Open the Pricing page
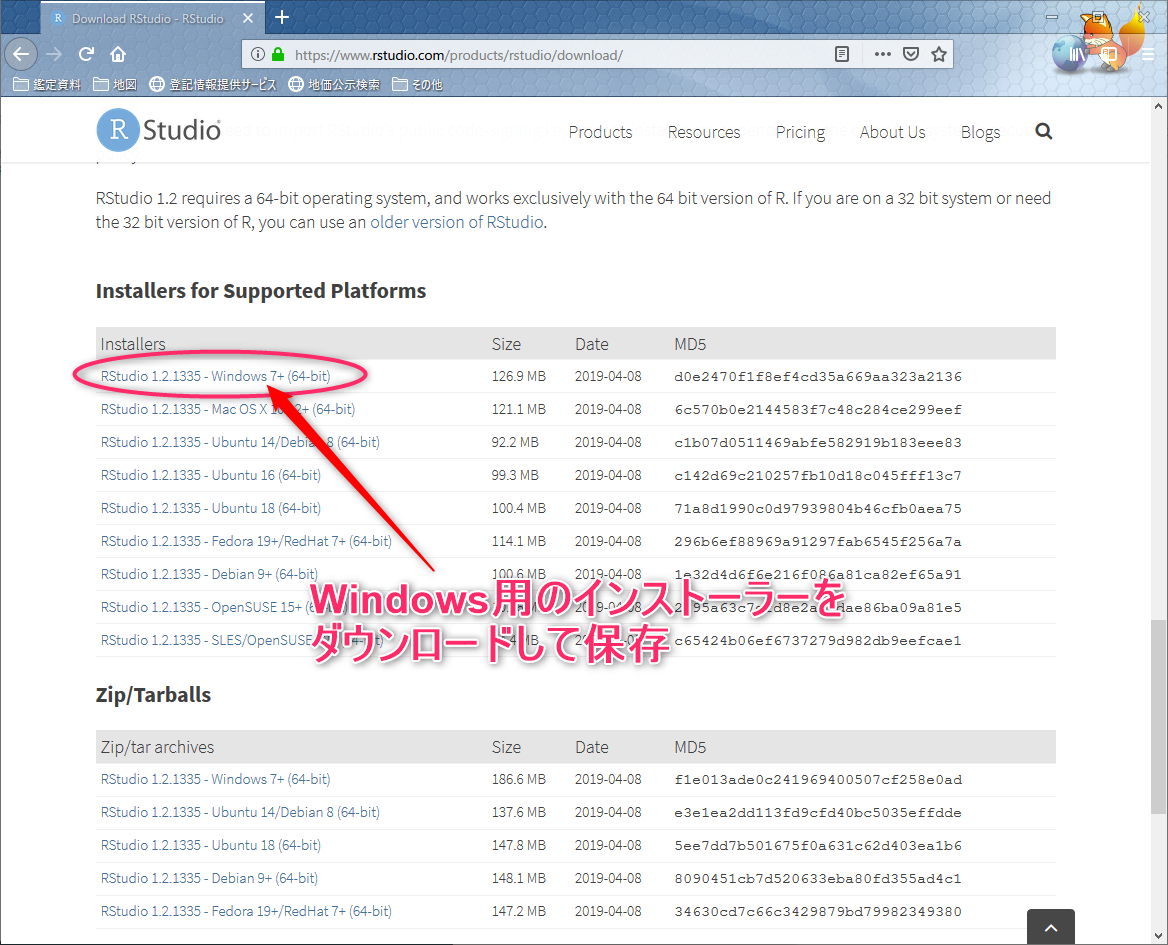This screenshot has width=1168, height=945. pyautogui.click(x=800, y=132)
